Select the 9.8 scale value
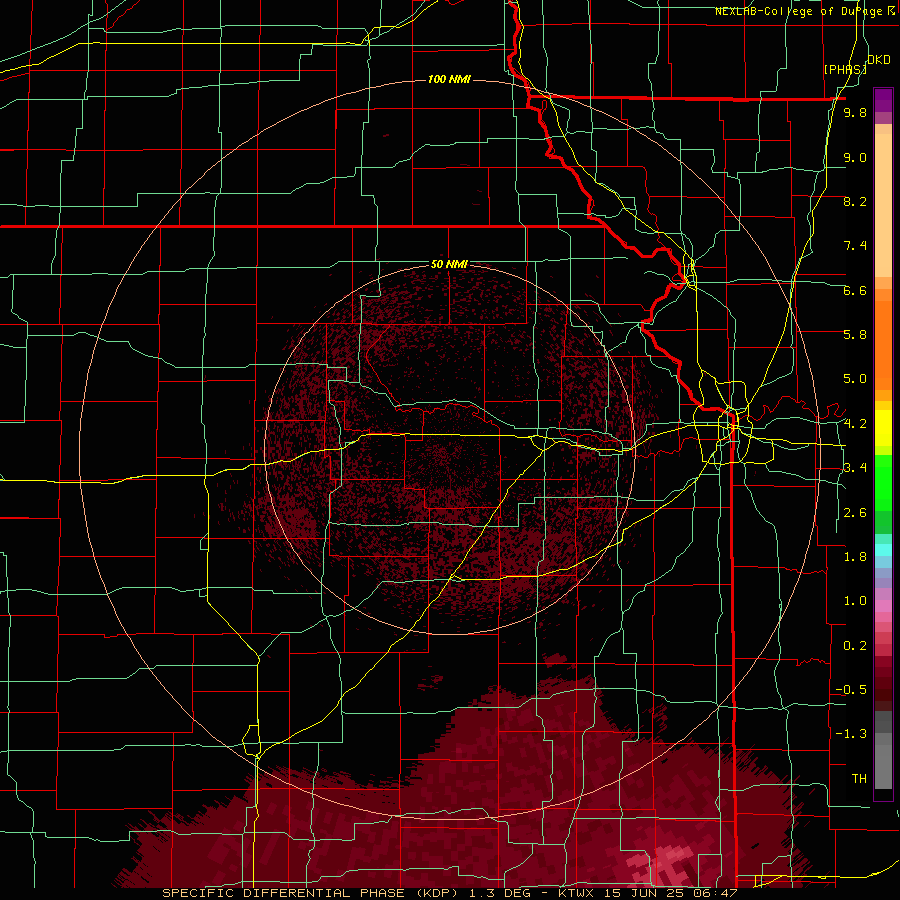Viewport: 900px width, 900px height. (855, 113)
